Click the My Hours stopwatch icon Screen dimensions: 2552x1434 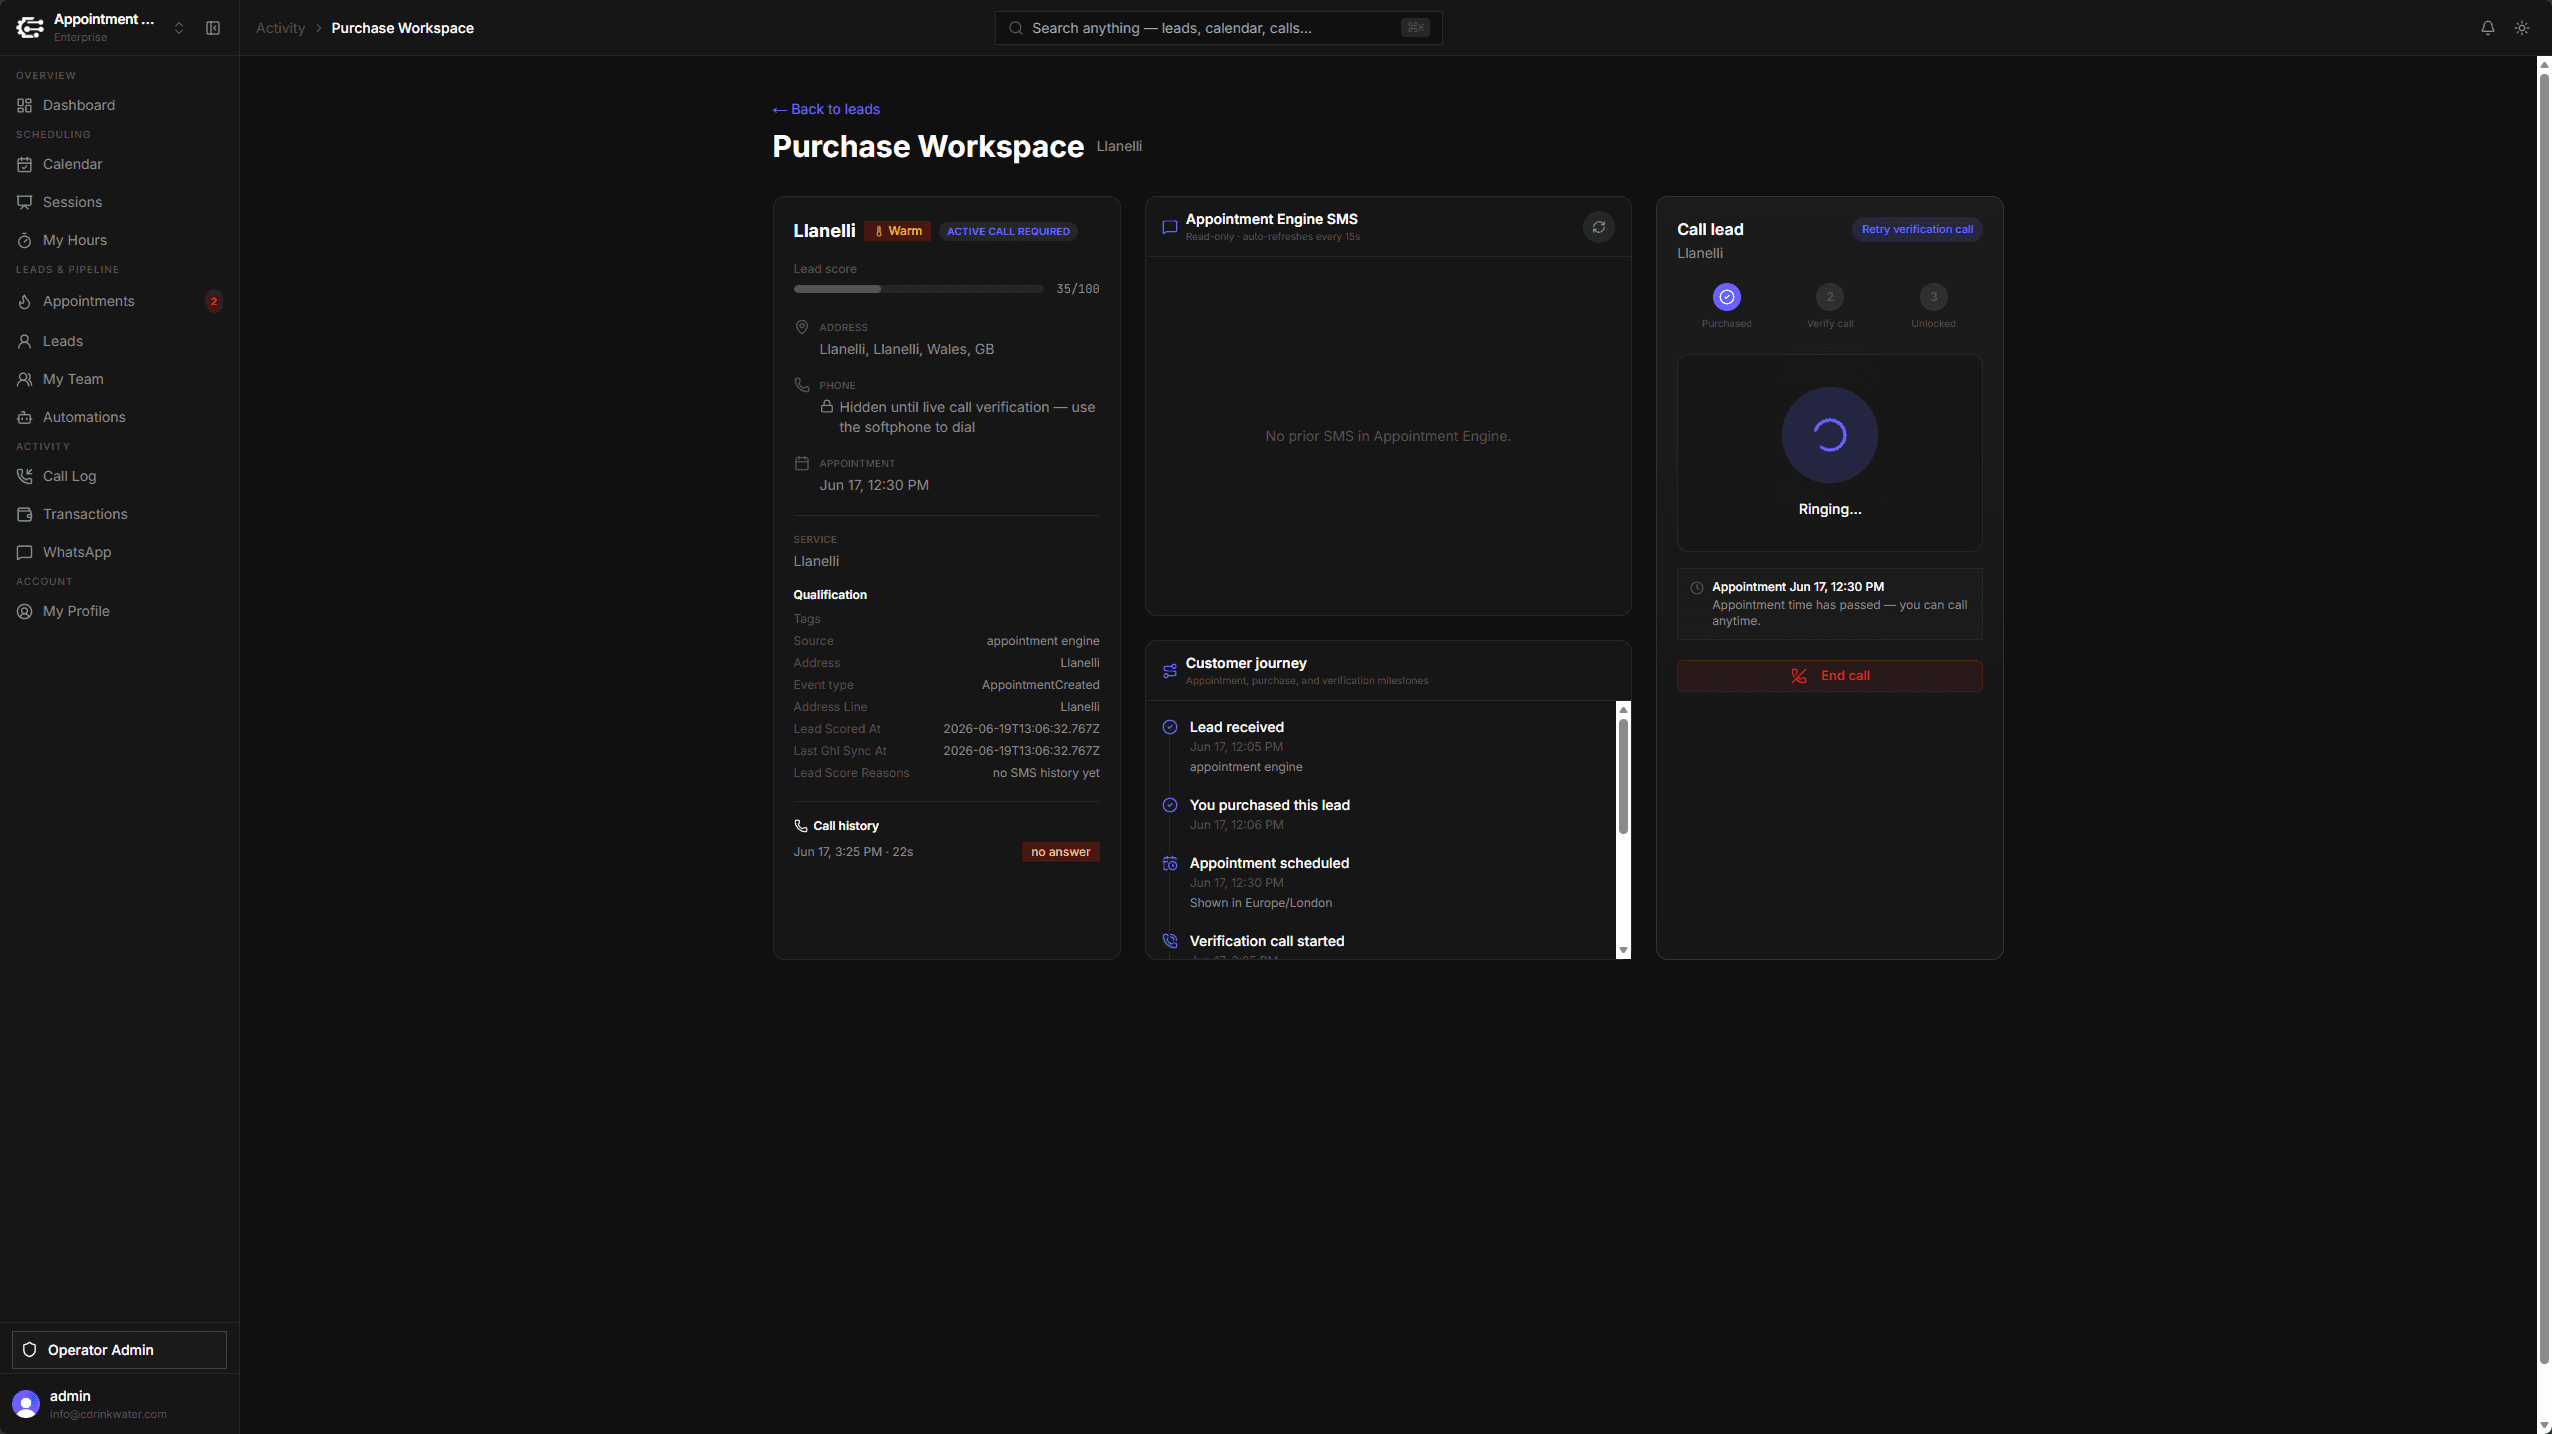[x=25, y=240]
